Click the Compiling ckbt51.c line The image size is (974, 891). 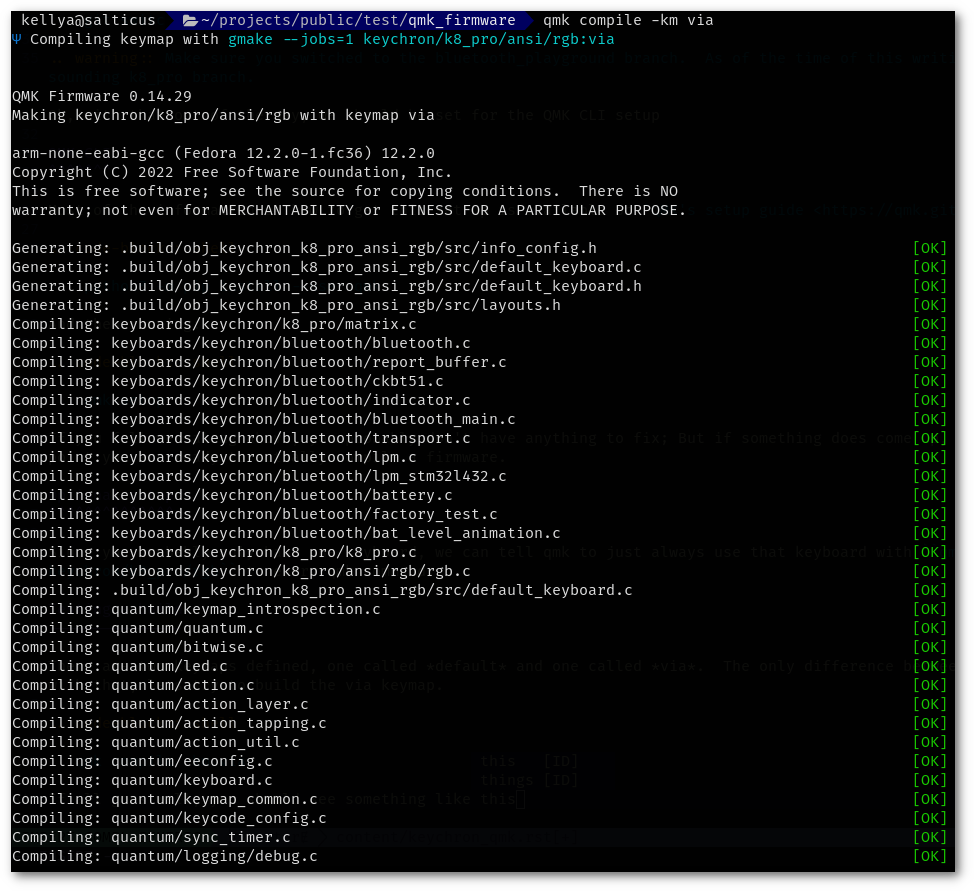[x=228, y=382]
